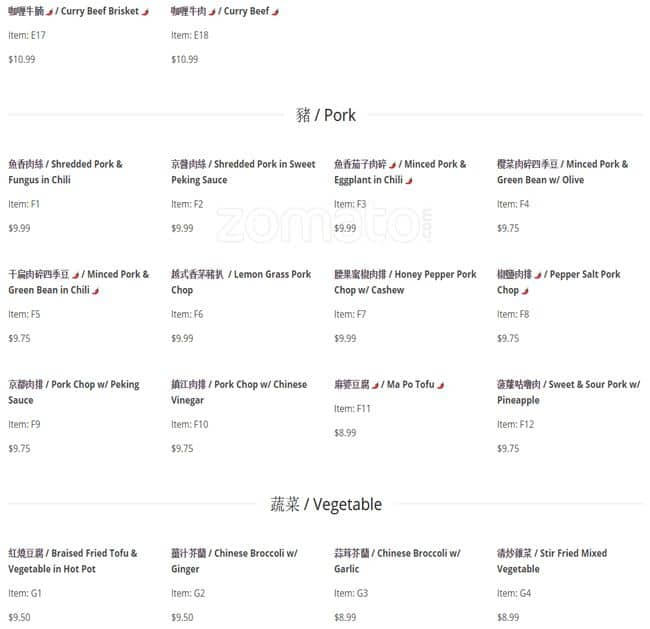650x629 pixels.
Task: Click chili icon after Green Bean in Chili text
Action: tap(96, 291)
